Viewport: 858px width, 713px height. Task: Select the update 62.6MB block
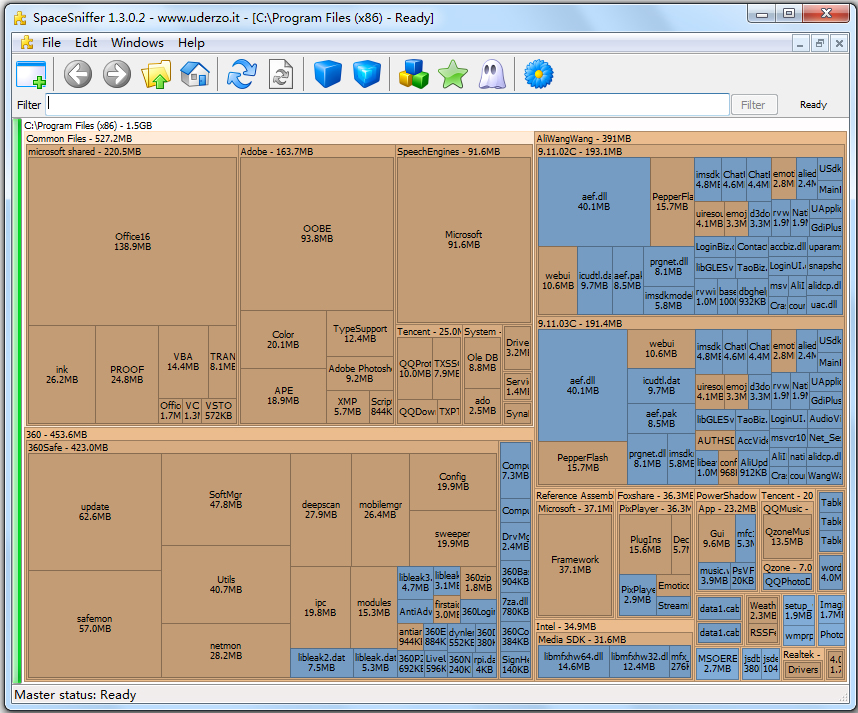click(95, 512)
